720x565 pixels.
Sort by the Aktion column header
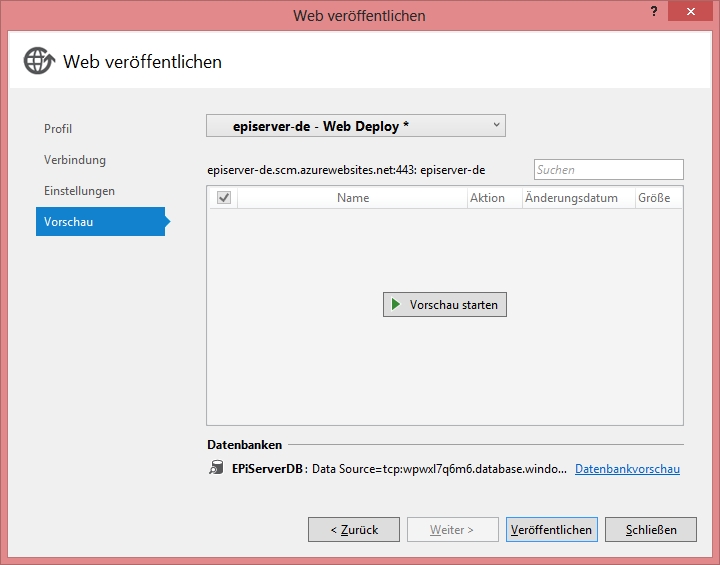point(487,198)
